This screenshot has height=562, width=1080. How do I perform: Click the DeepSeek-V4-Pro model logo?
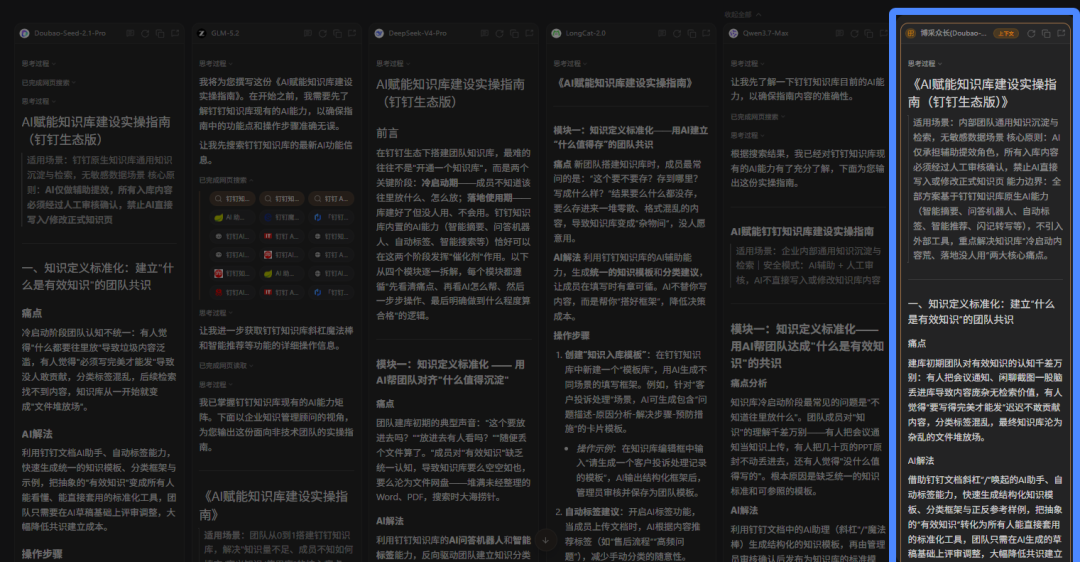[379, 33]
